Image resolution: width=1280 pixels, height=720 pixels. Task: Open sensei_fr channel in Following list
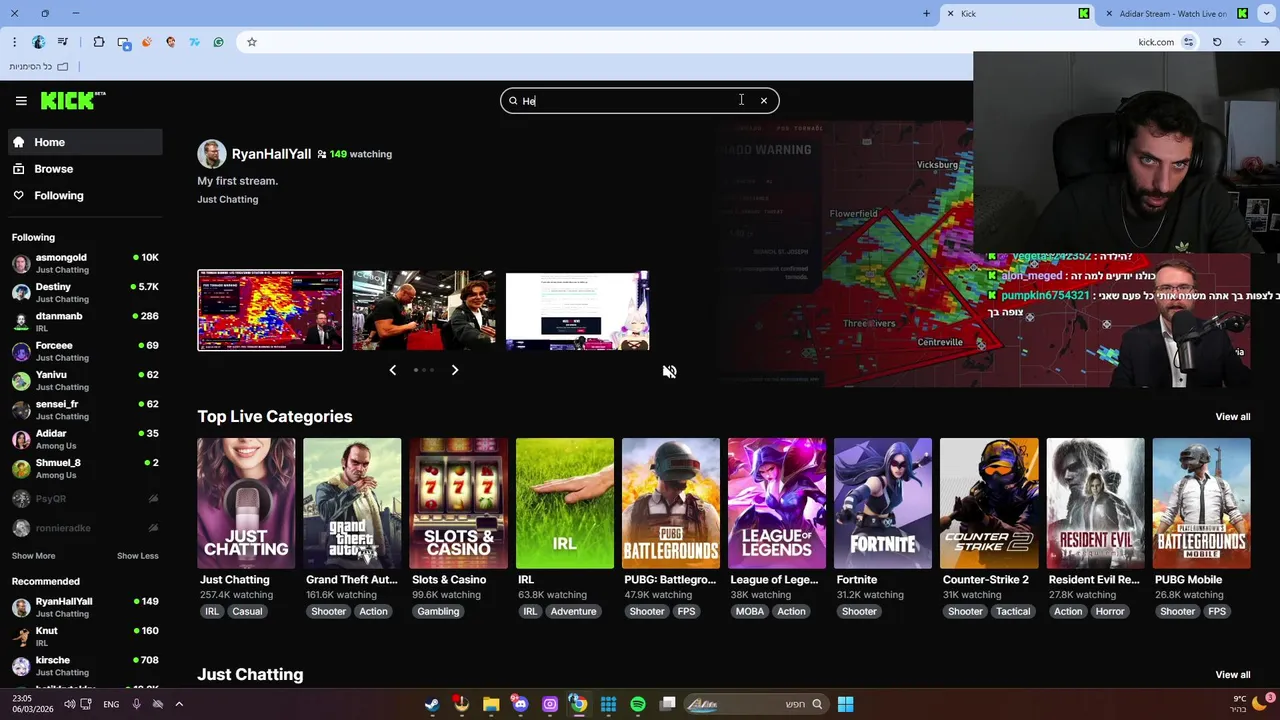tap(86, 409)
